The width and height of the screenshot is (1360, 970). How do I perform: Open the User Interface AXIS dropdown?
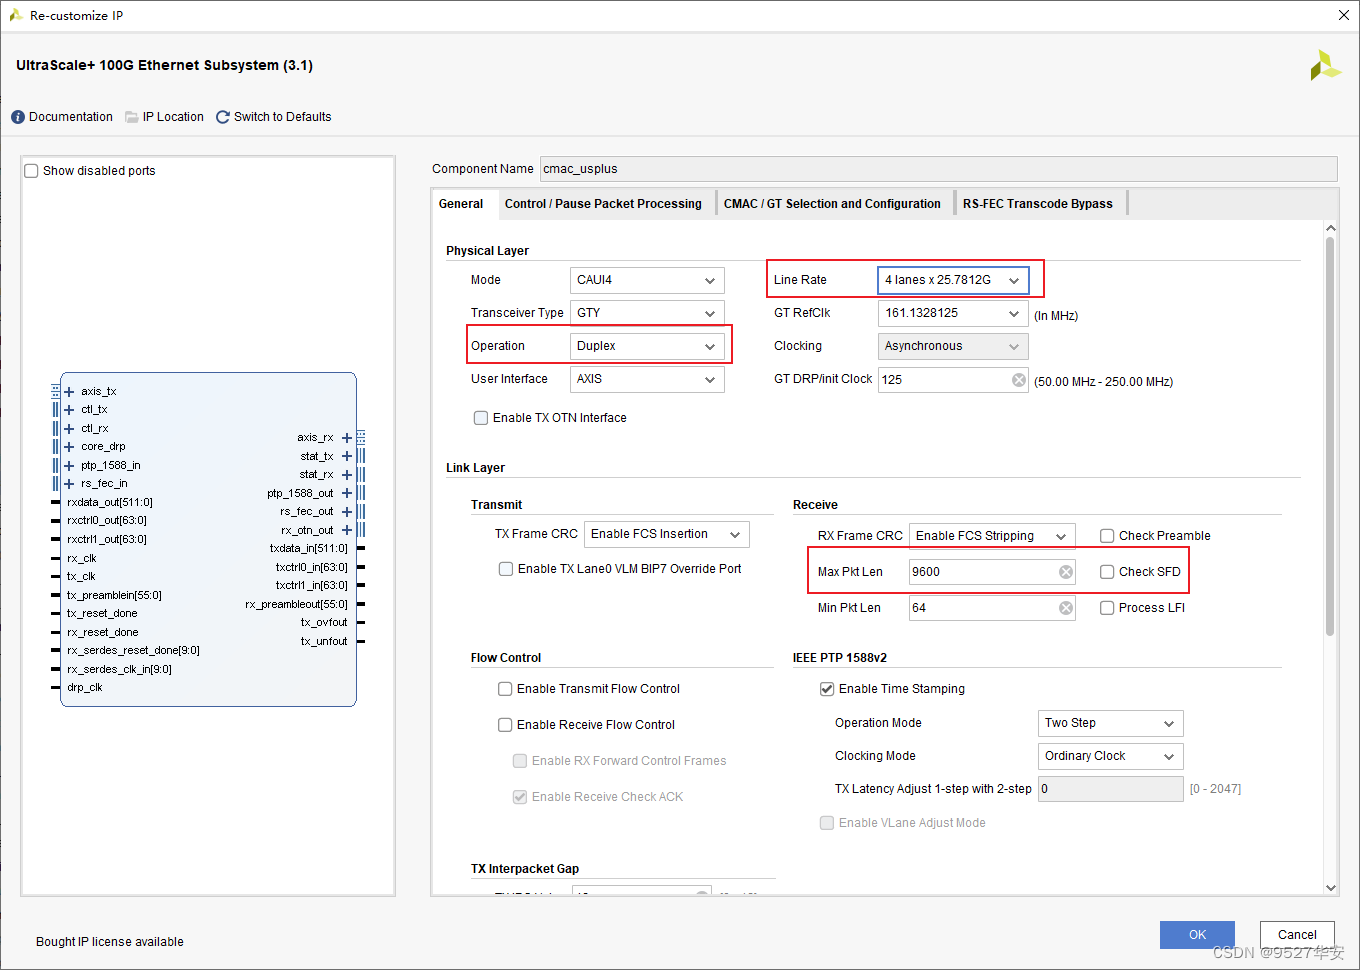coord(647,379)
